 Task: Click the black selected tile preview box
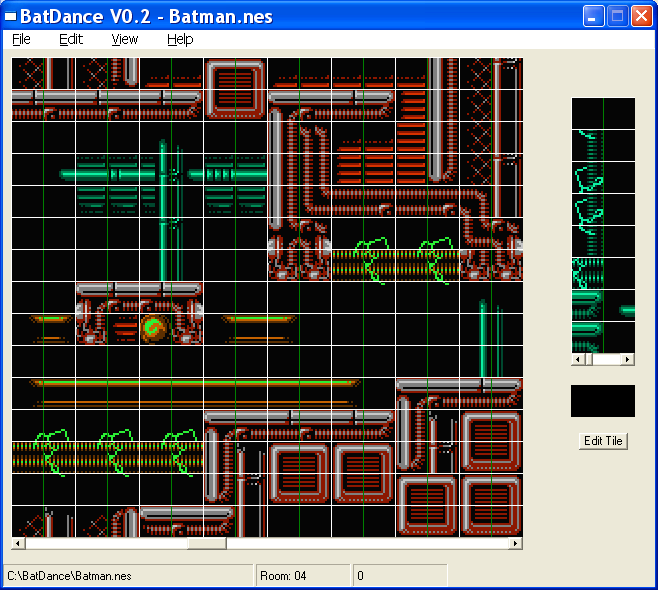pos(602,401)
